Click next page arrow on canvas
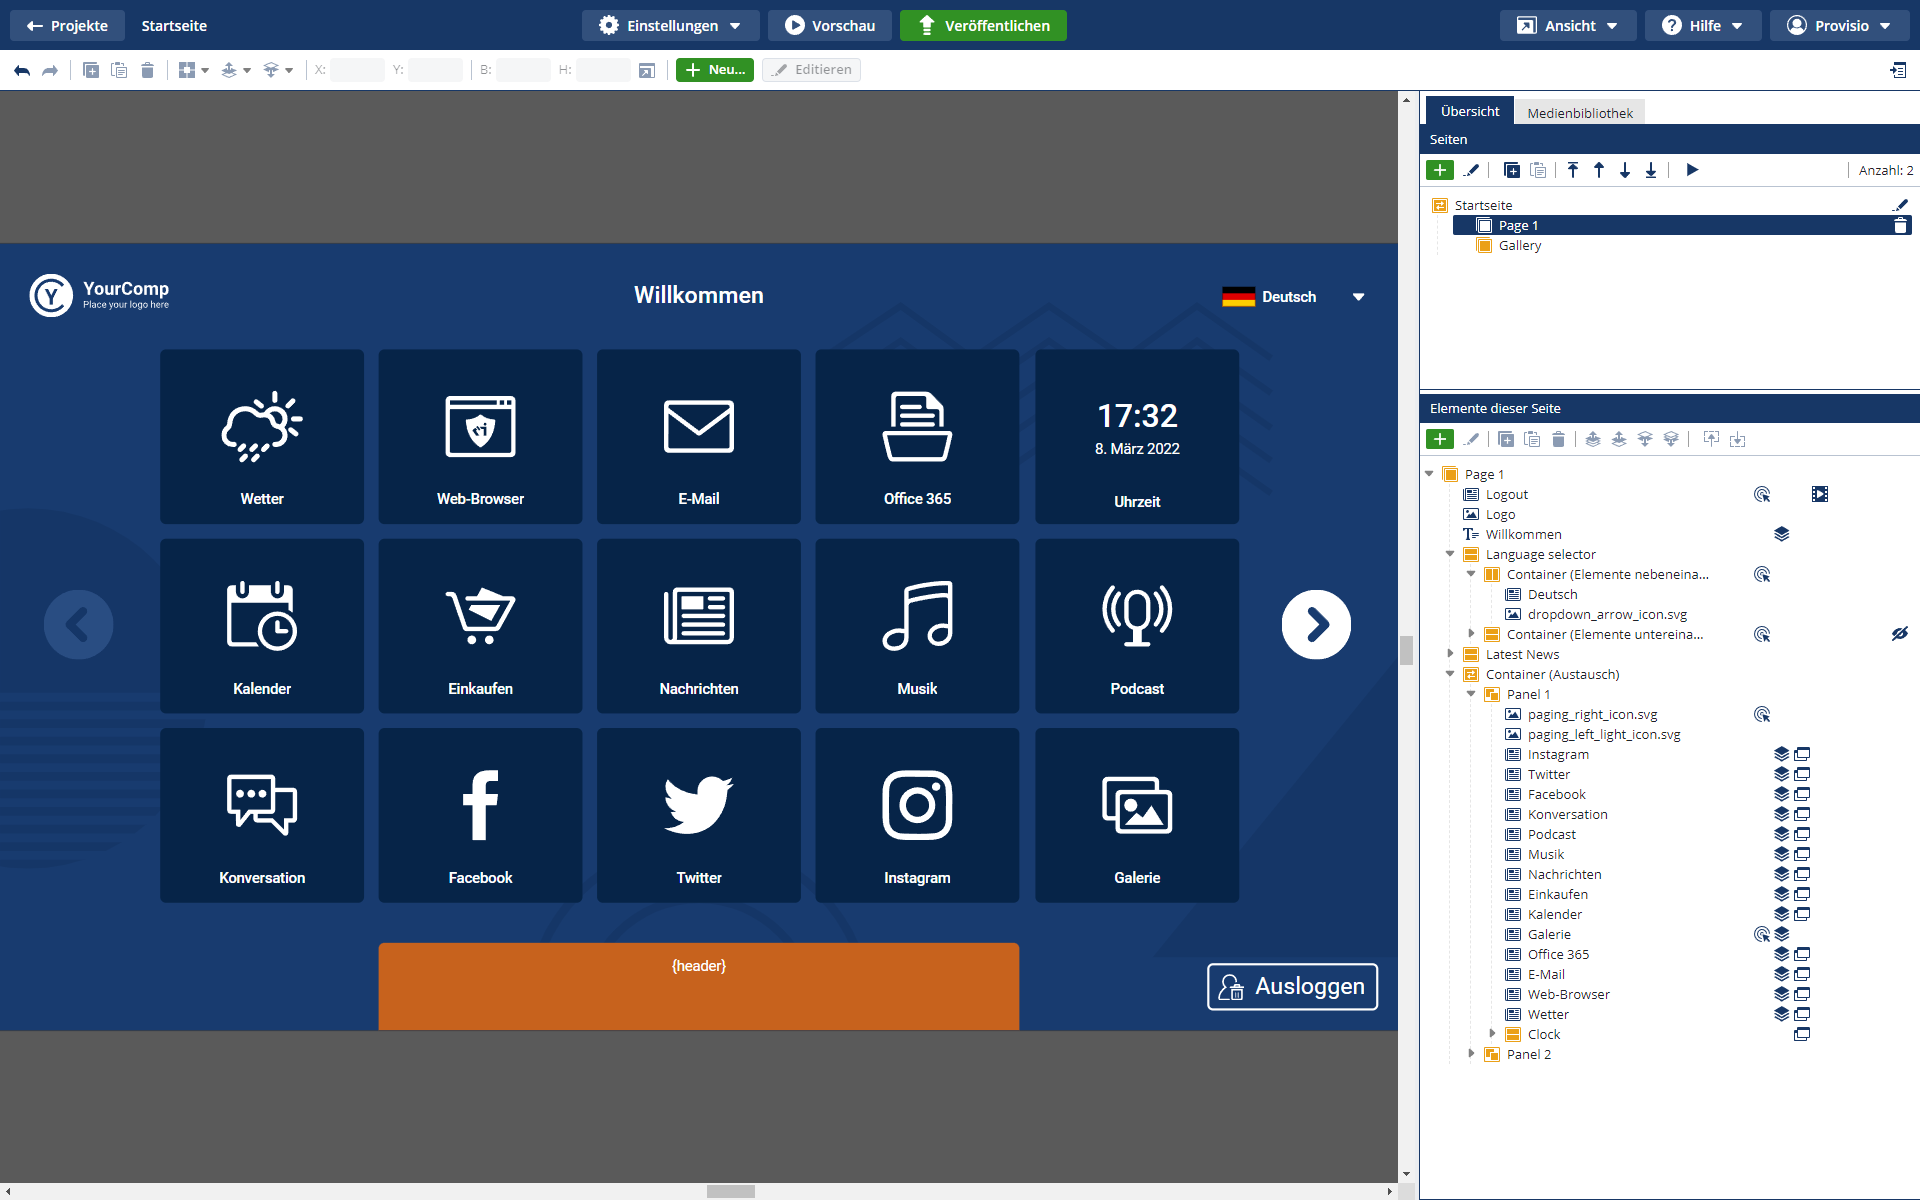This screenshot has width=1920, height=1200. pos(1316,625)
